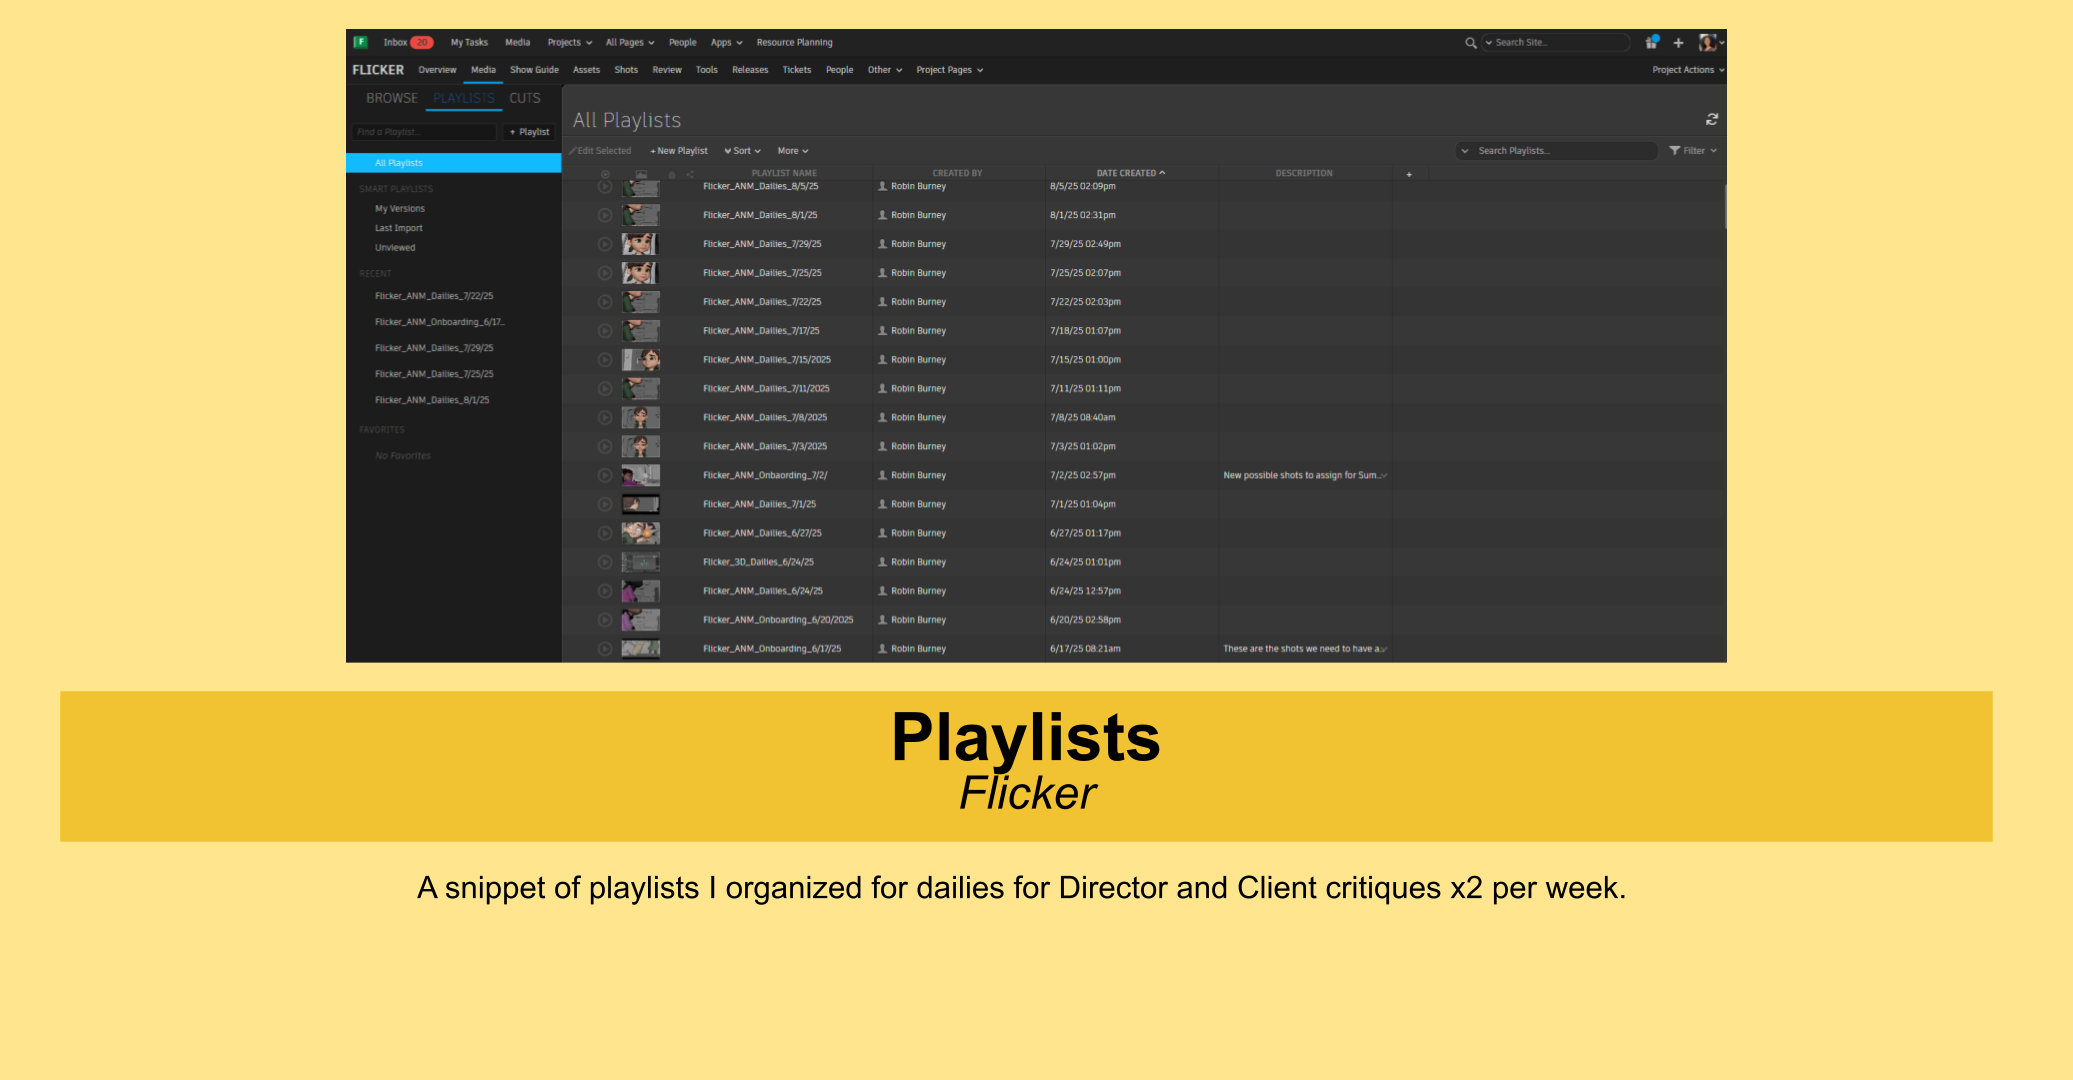Open the Filter control next to Search Playlists
Viewport: 2073px width, 1080px height.
pyautogui.click(x=1691, y=150)
